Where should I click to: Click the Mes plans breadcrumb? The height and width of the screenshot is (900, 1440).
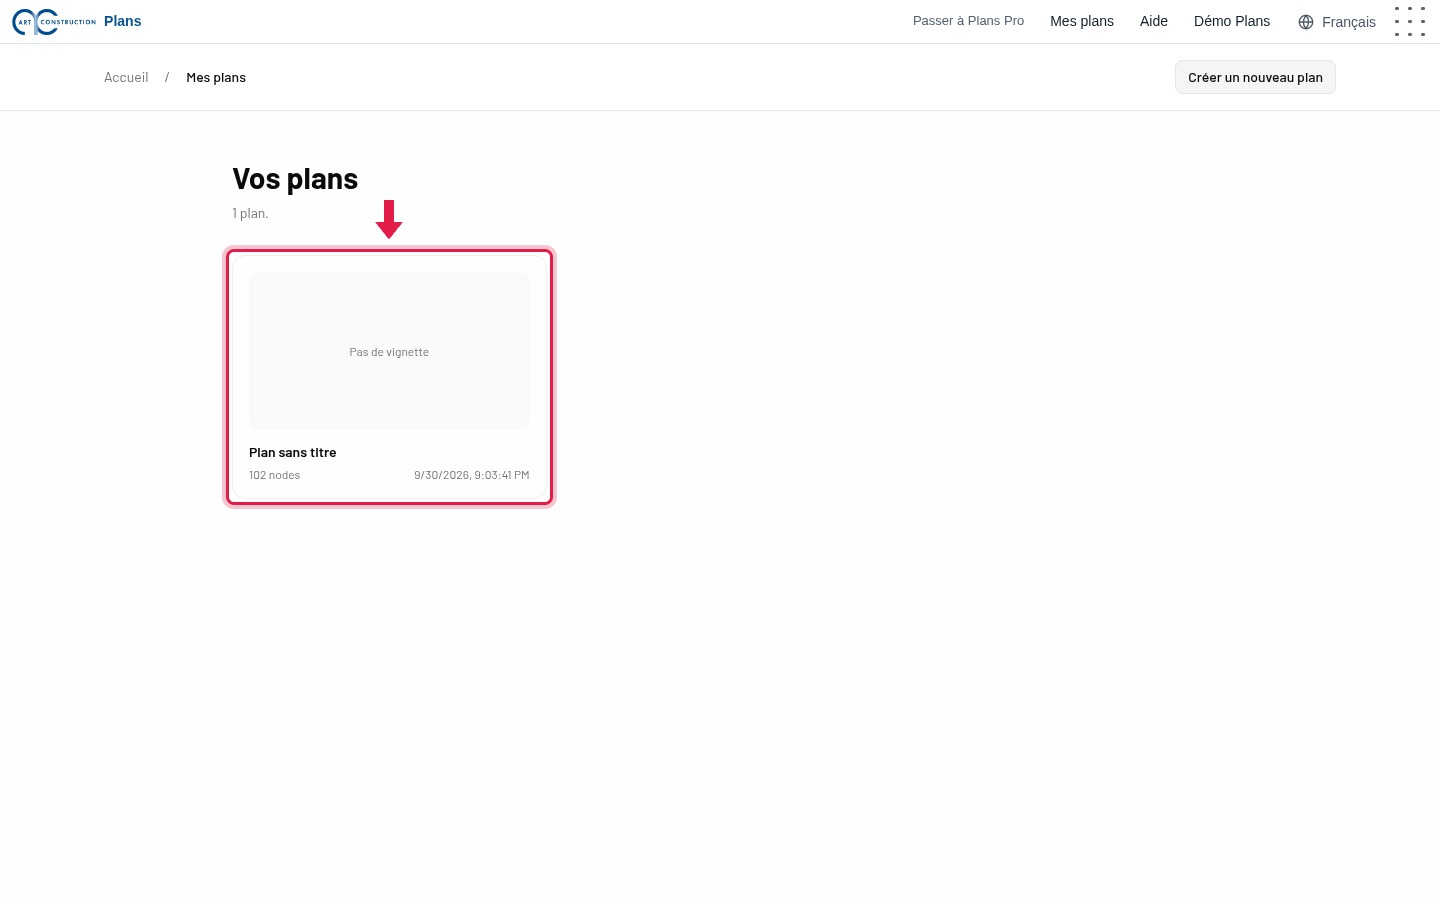coord(216,77)
